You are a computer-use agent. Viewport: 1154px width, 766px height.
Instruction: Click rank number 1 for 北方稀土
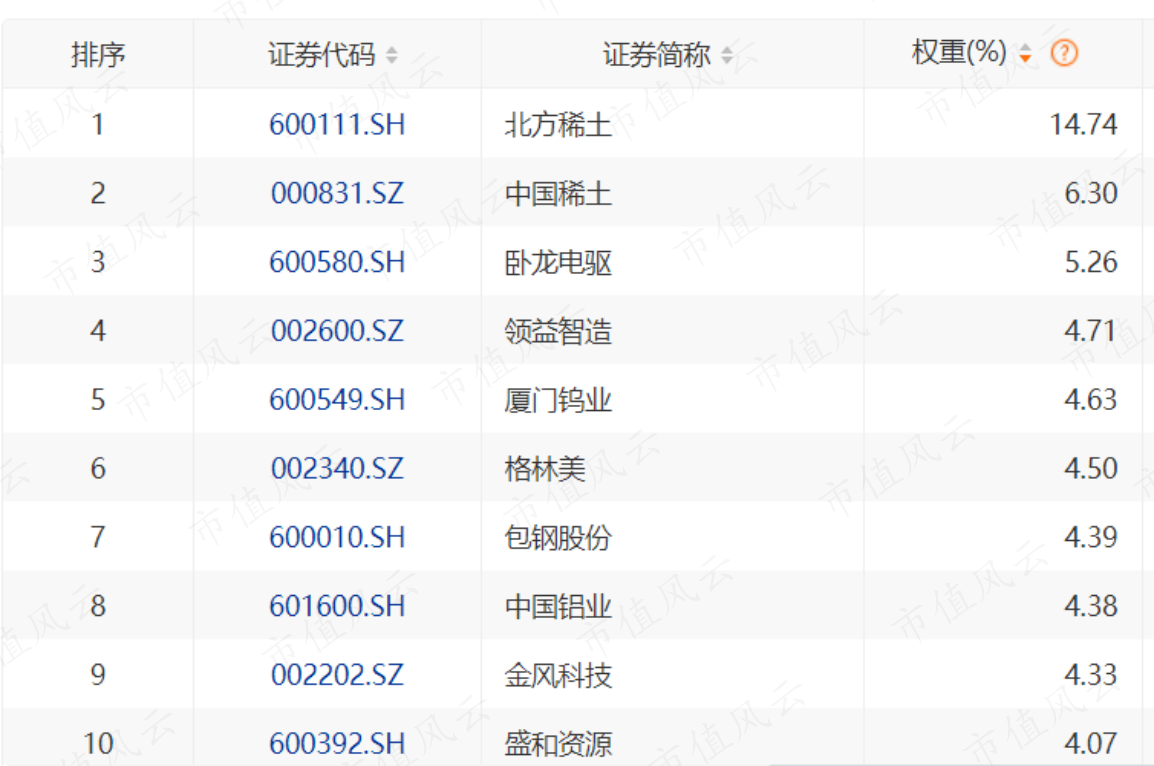(98, 124)
